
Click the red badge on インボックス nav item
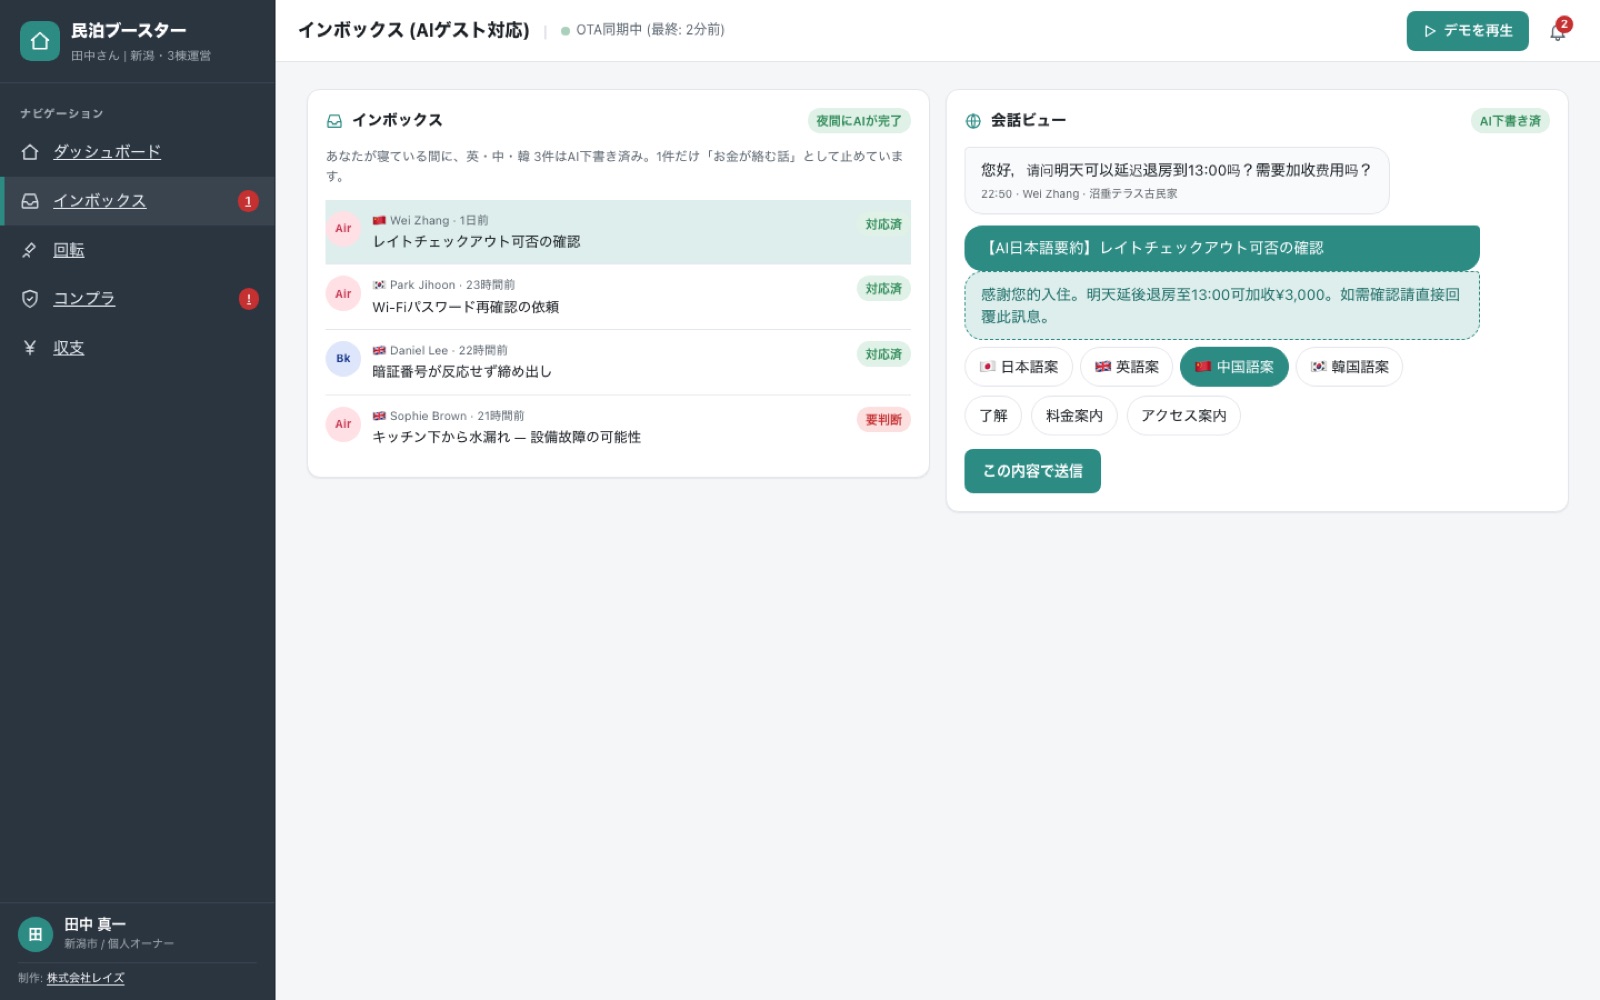(x=248, y=201)
